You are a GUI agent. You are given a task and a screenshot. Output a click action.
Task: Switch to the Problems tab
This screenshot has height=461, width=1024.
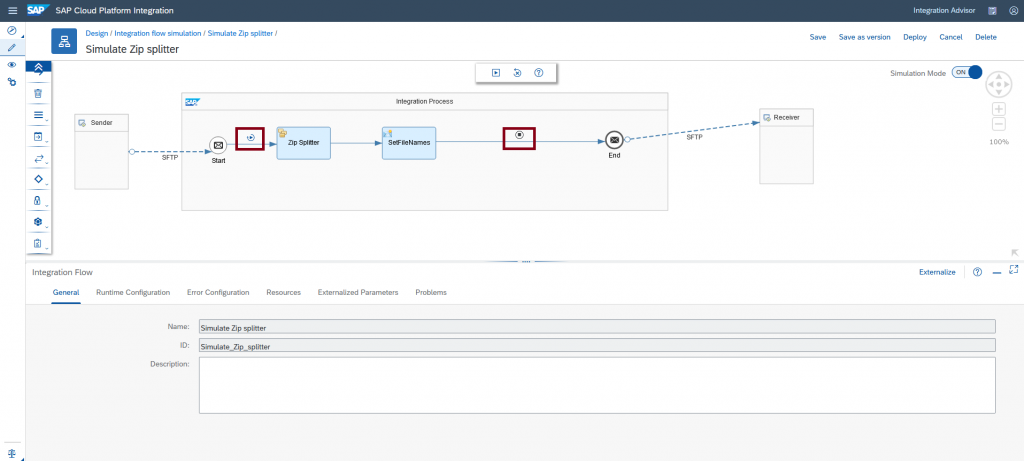(x=431, y=293)
